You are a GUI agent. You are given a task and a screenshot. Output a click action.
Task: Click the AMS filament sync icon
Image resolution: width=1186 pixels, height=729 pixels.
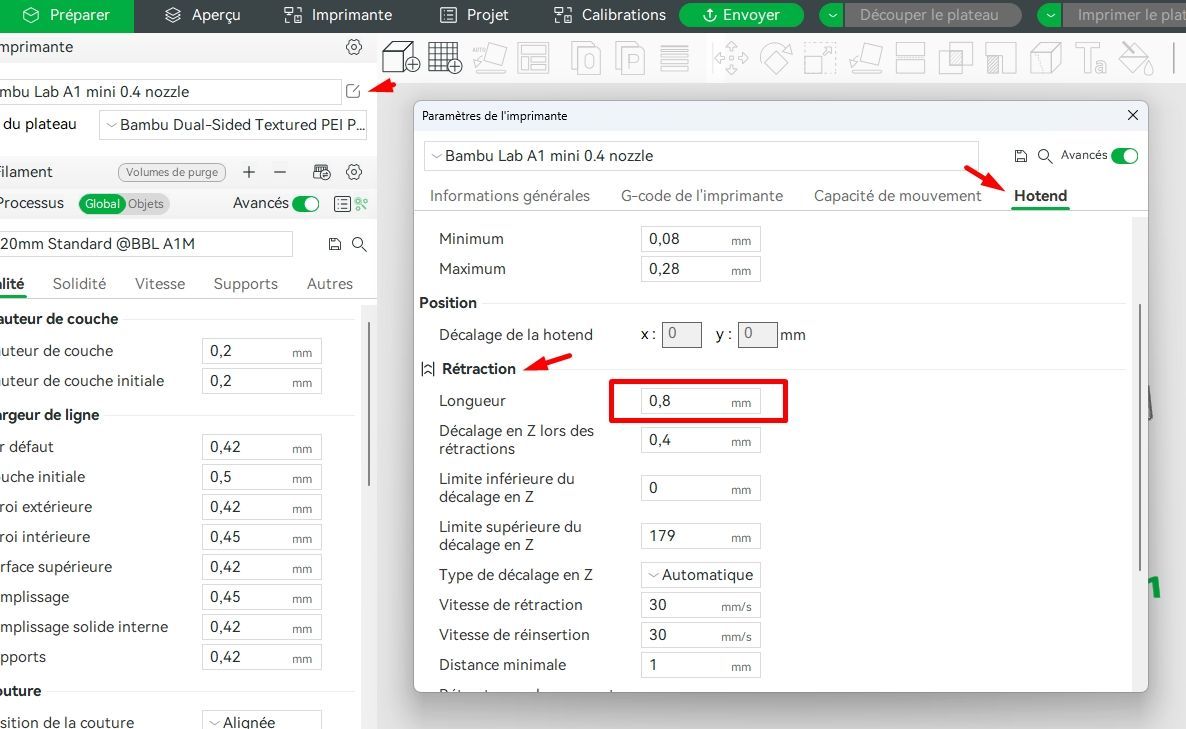[321, 172]
